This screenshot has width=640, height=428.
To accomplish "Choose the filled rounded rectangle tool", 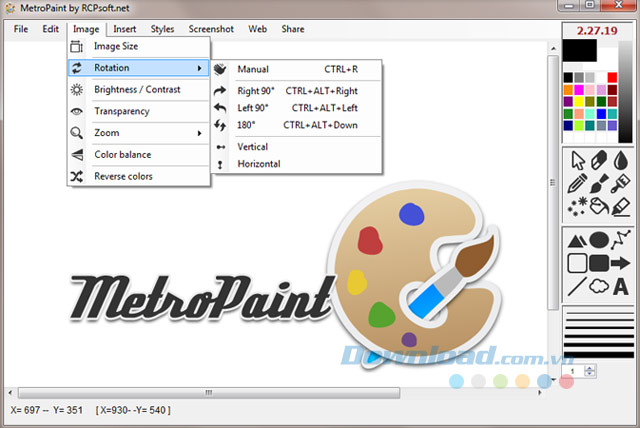I will point(599,263).
